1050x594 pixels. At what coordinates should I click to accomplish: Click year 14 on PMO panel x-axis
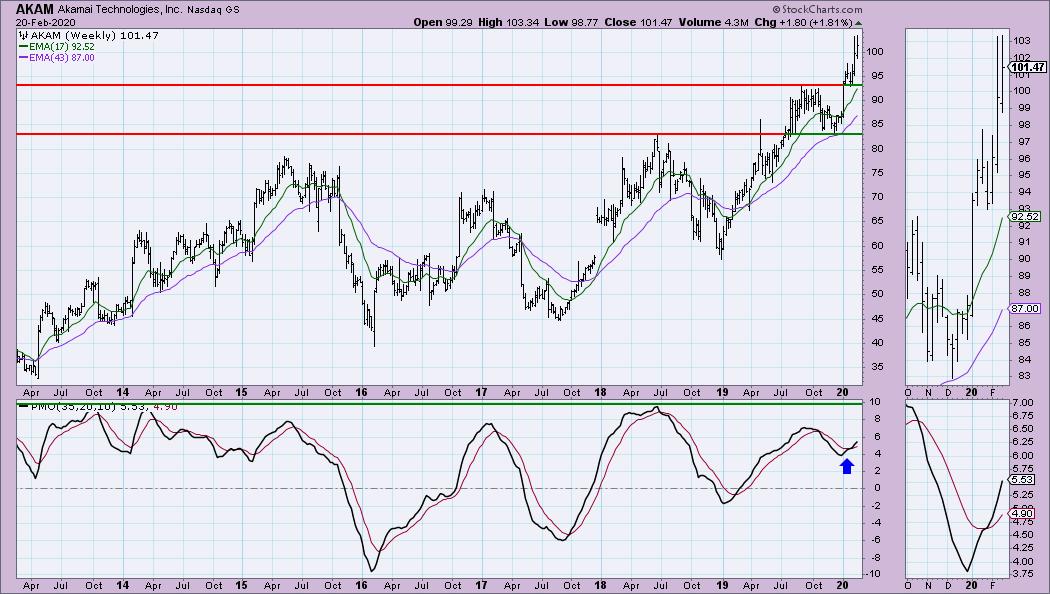point(122,585)
